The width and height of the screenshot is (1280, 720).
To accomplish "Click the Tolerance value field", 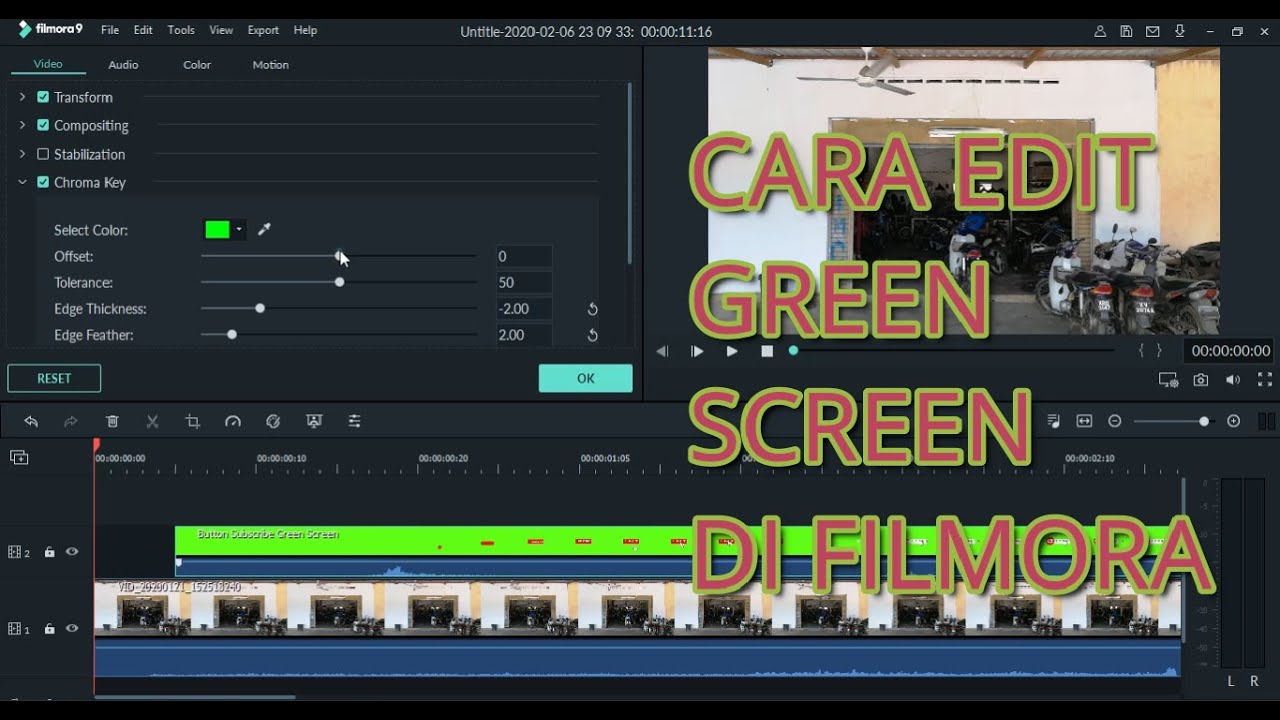I will click(x=524, y=282).
